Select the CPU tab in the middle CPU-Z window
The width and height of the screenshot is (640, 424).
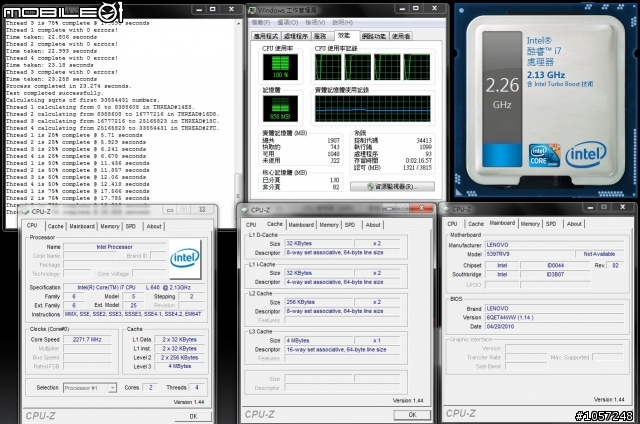[x=251, y=225]
